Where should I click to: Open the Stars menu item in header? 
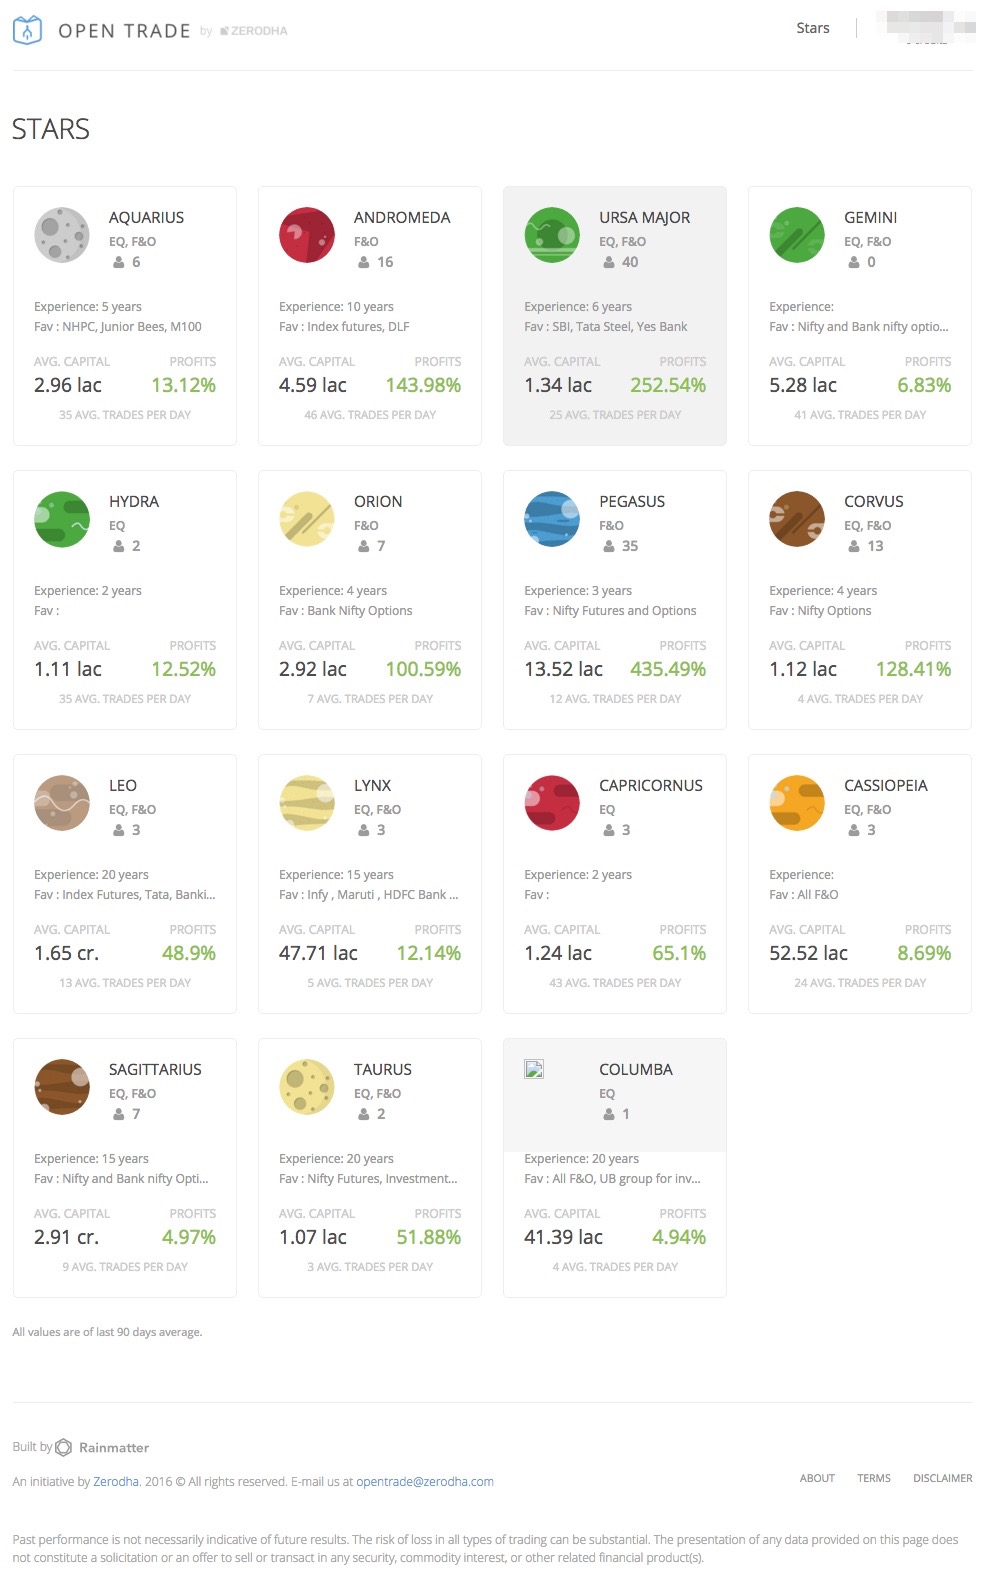click(x=813, y=28)
